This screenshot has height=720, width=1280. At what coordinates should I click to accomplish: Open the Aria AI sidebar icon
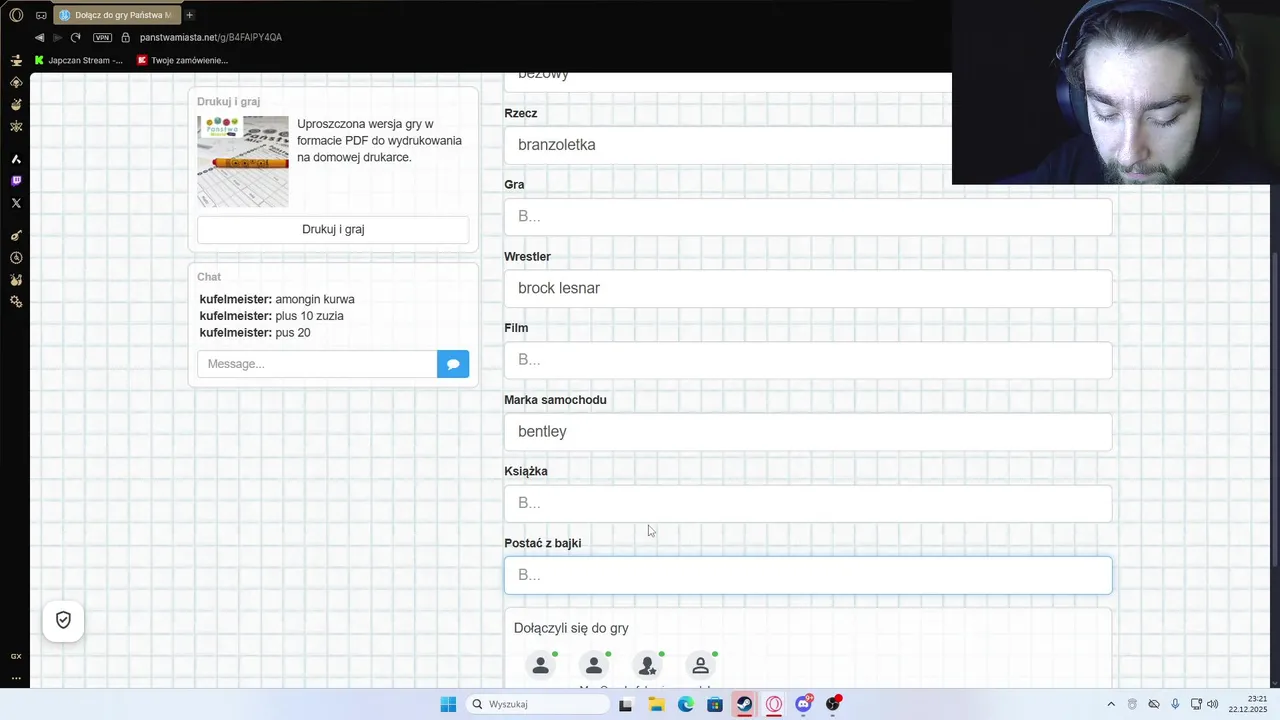tap(16, 159)
